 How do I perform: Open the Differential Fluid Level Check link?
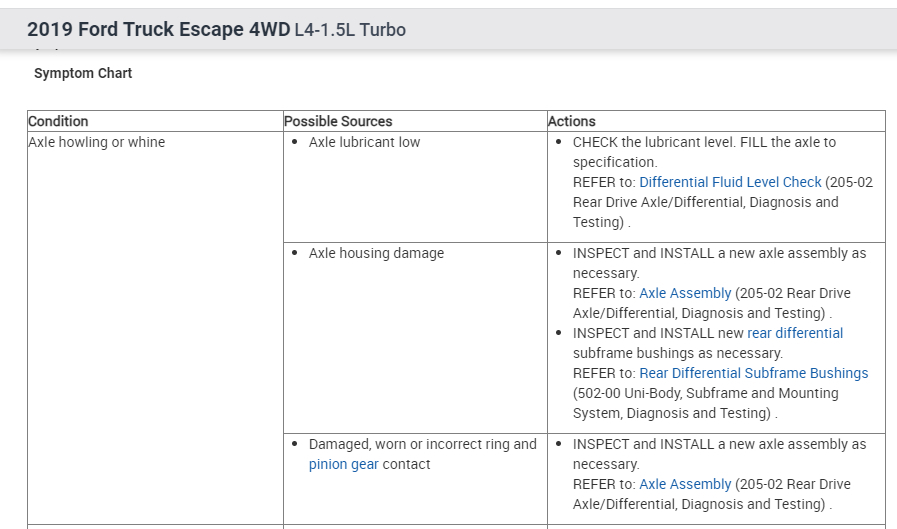tap(730, 182)
